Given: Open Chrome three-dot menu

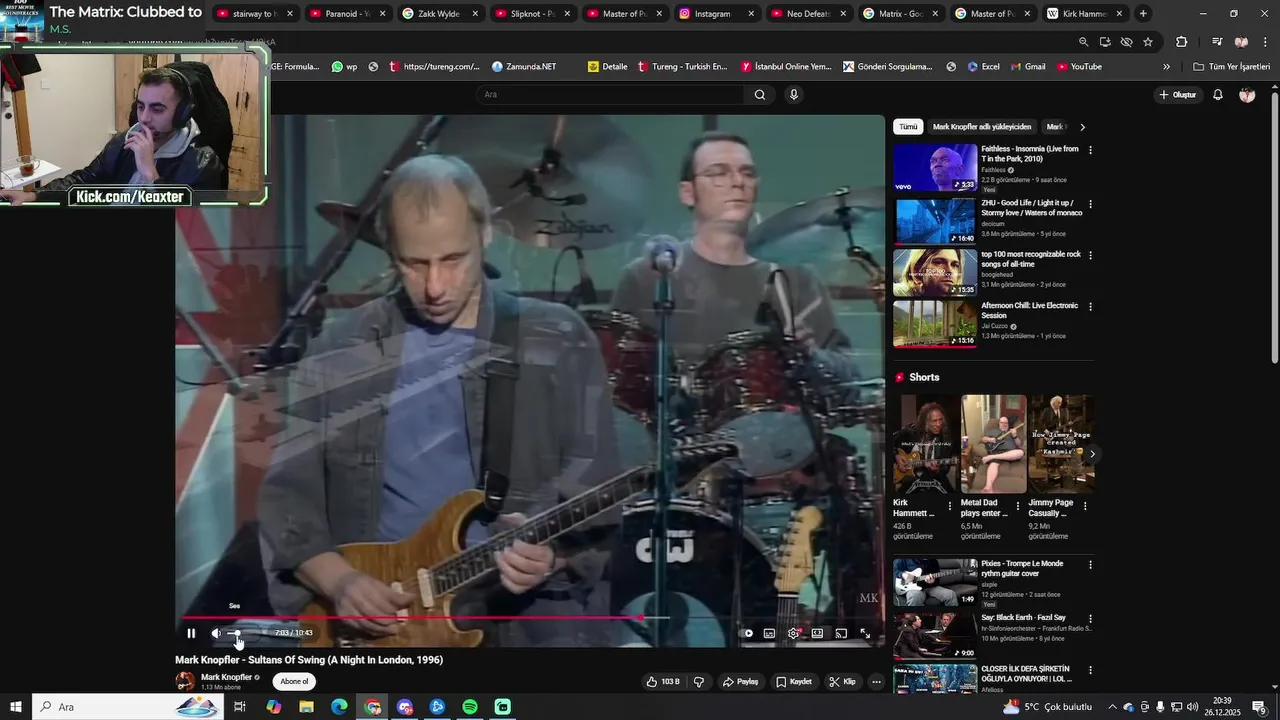Looking at the screenshot, I should (x=1265, y=42).
